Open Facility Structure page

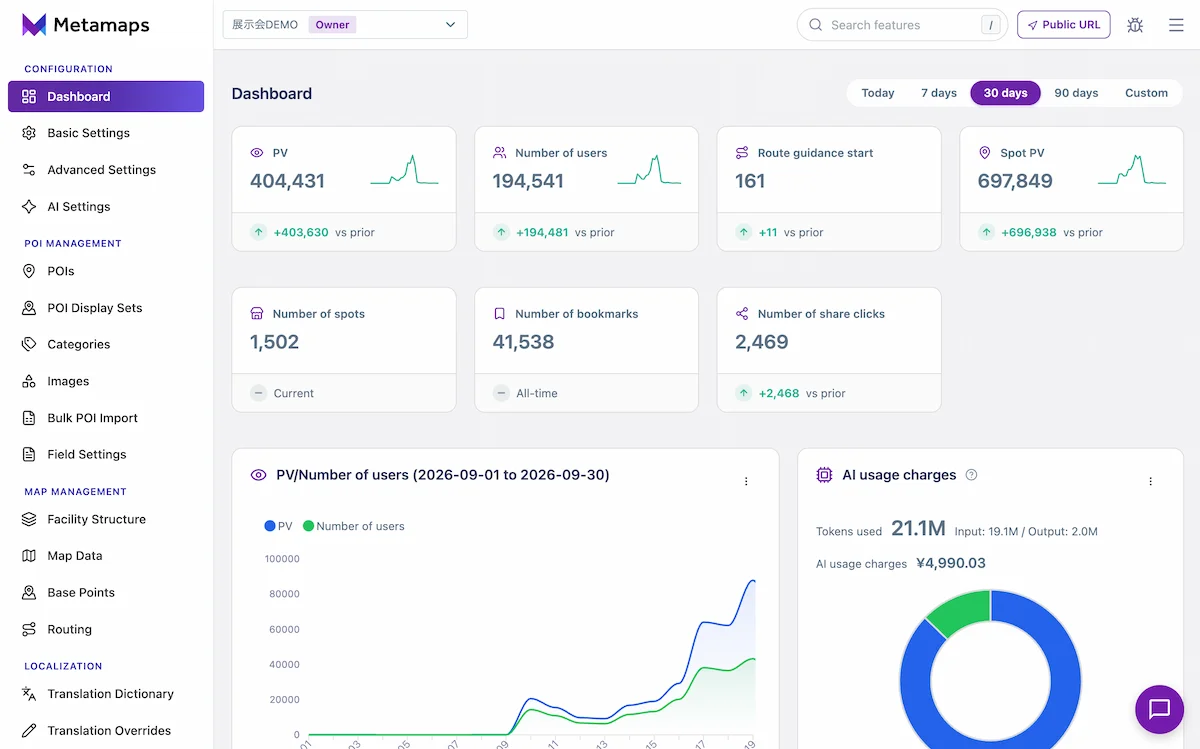click(x=106, y=519)
